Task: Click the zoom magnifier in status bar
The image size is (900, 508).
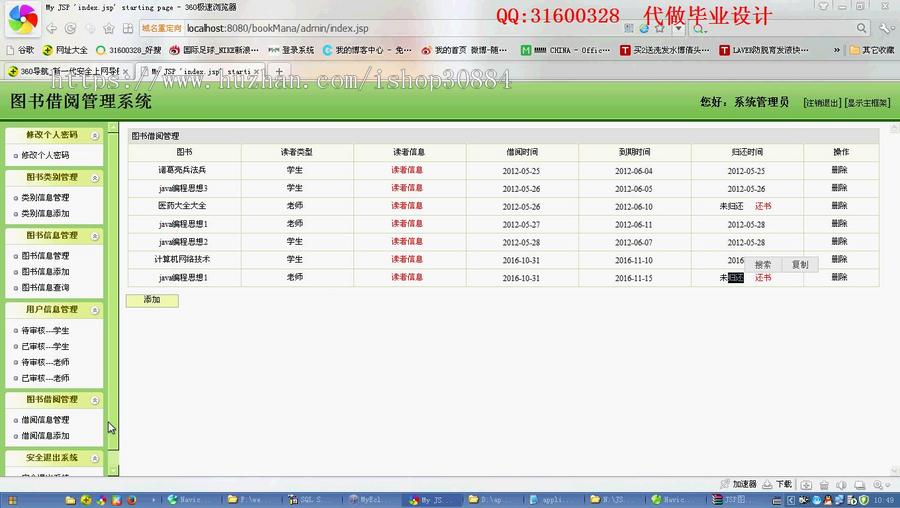Action: 880,484
